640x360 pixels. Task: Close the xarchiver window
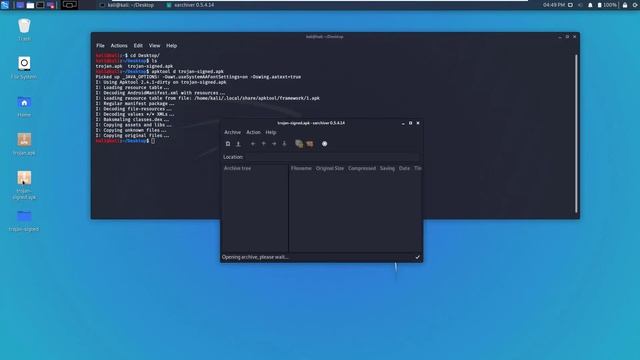[418, 123]
